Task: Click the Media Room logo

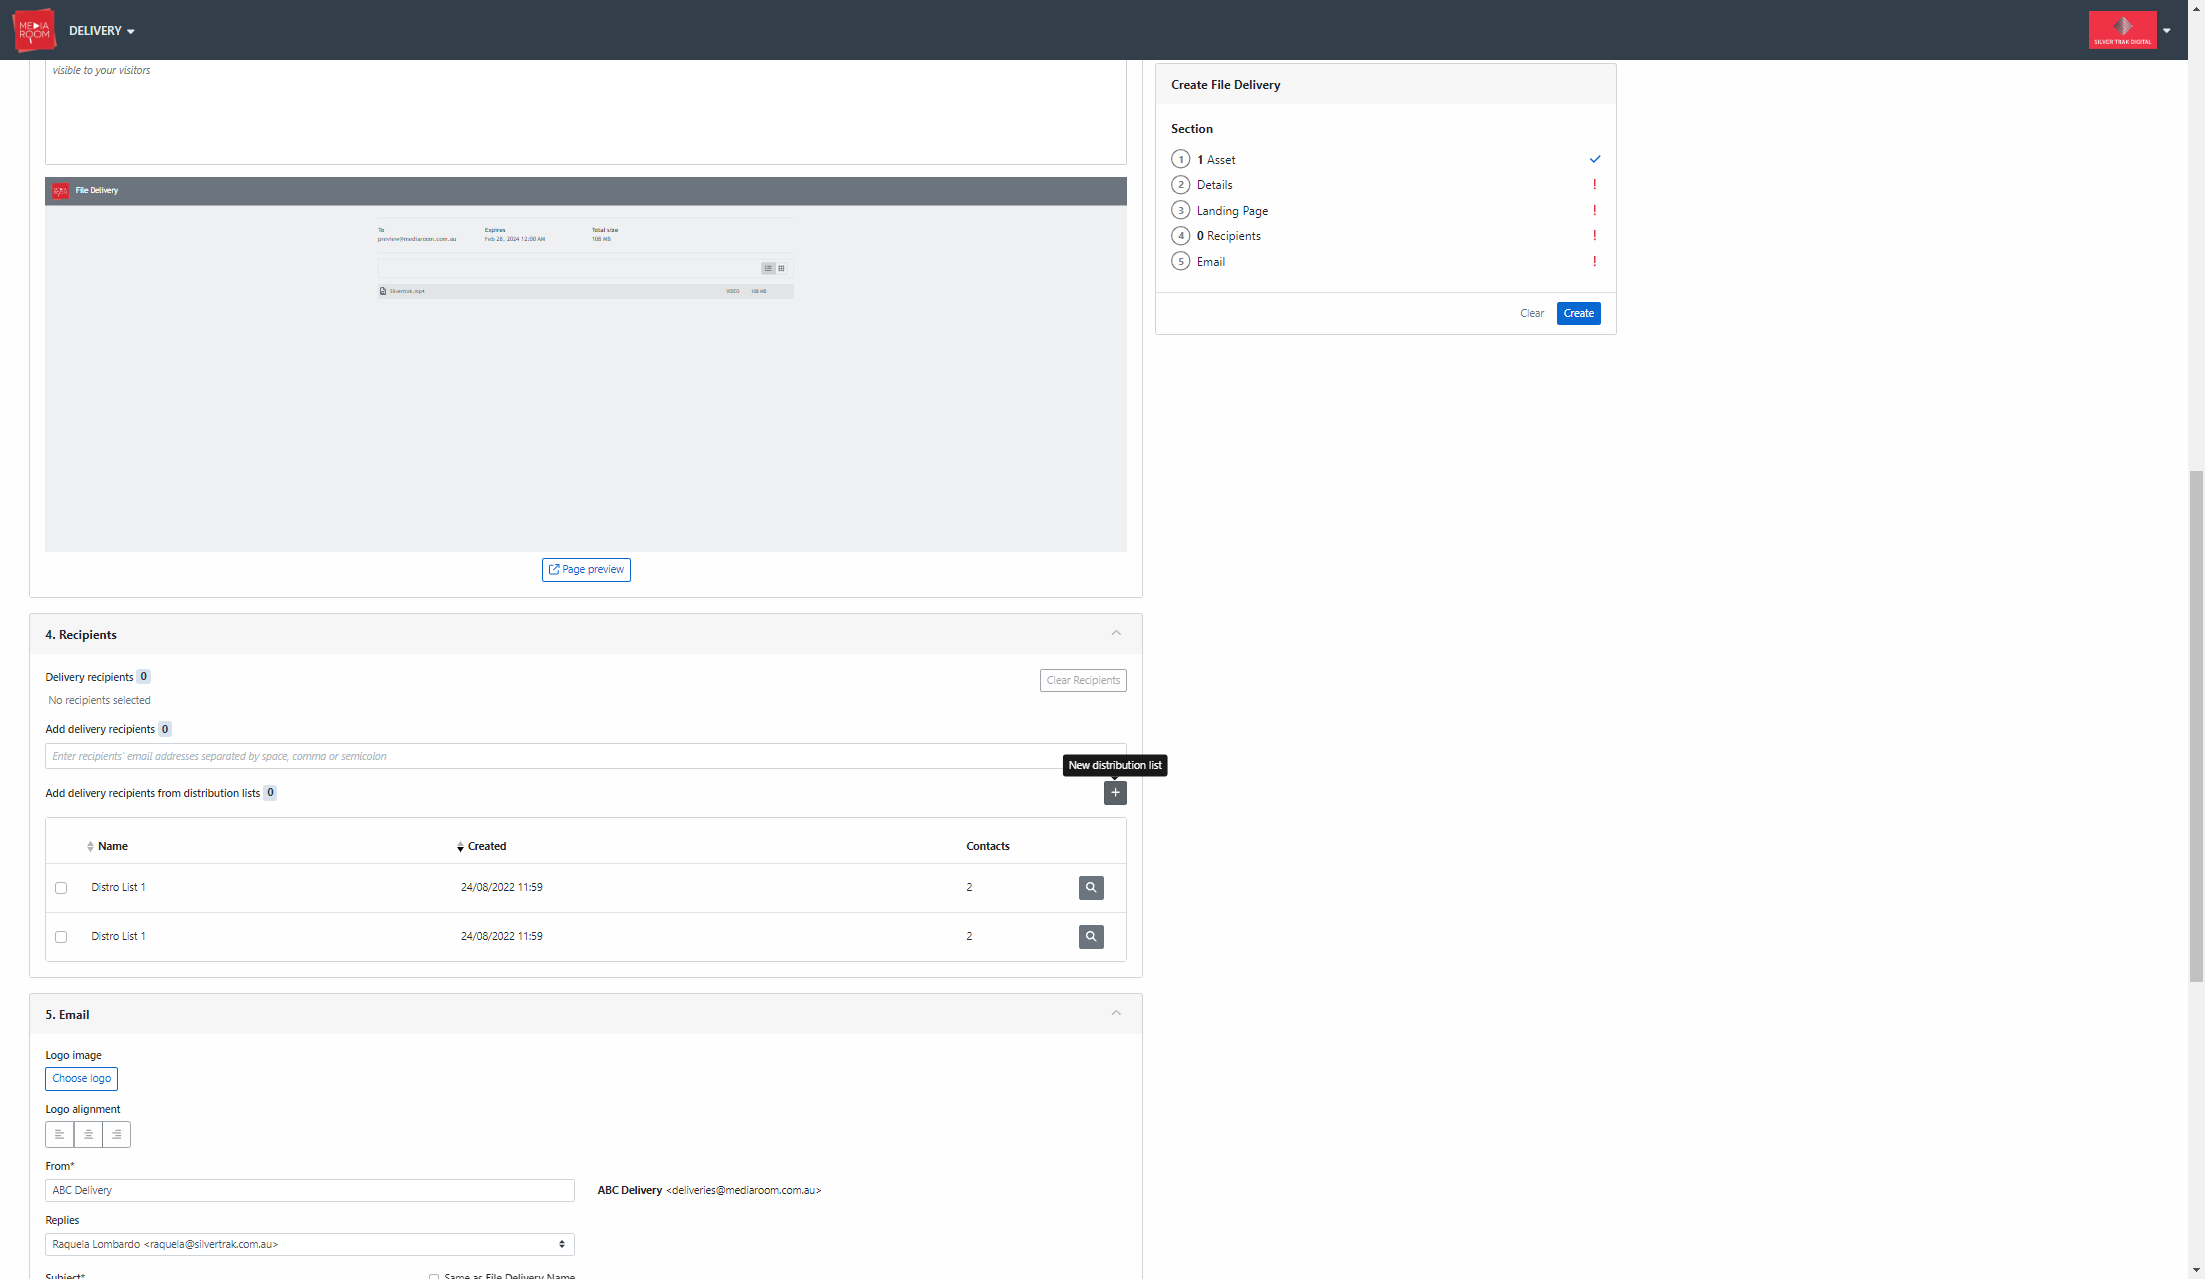Action: click(x=34, y=30)
